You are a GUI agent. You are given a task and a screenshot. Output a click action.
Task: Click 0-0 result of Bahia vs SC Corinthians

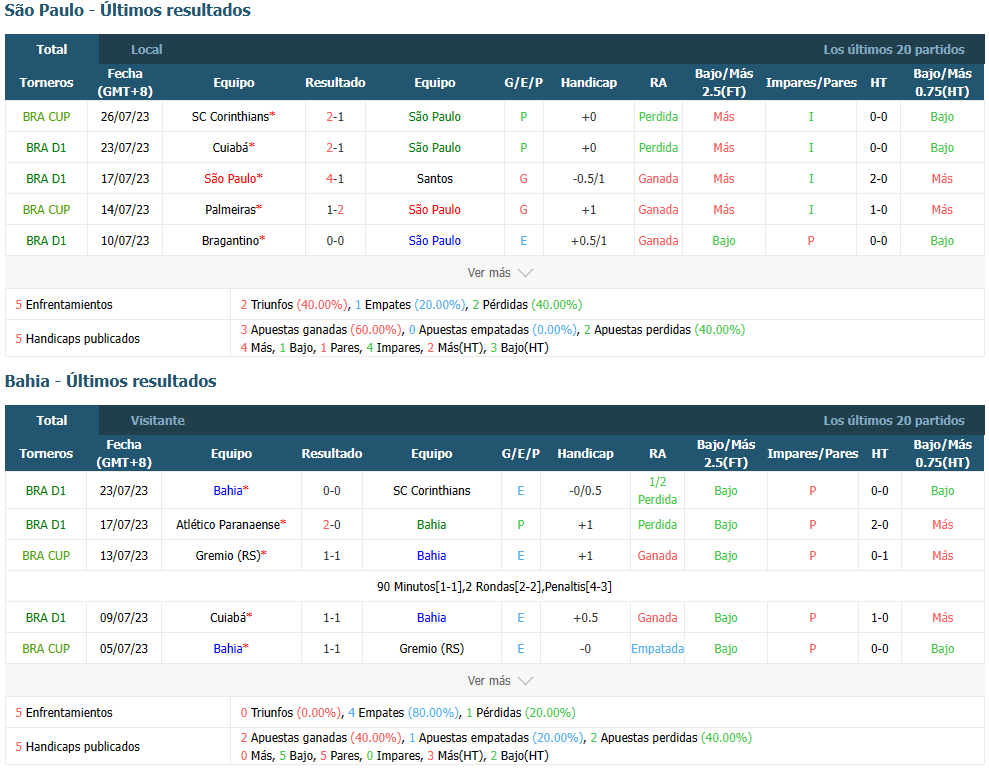pyautogui.click(x=332, y=490)
